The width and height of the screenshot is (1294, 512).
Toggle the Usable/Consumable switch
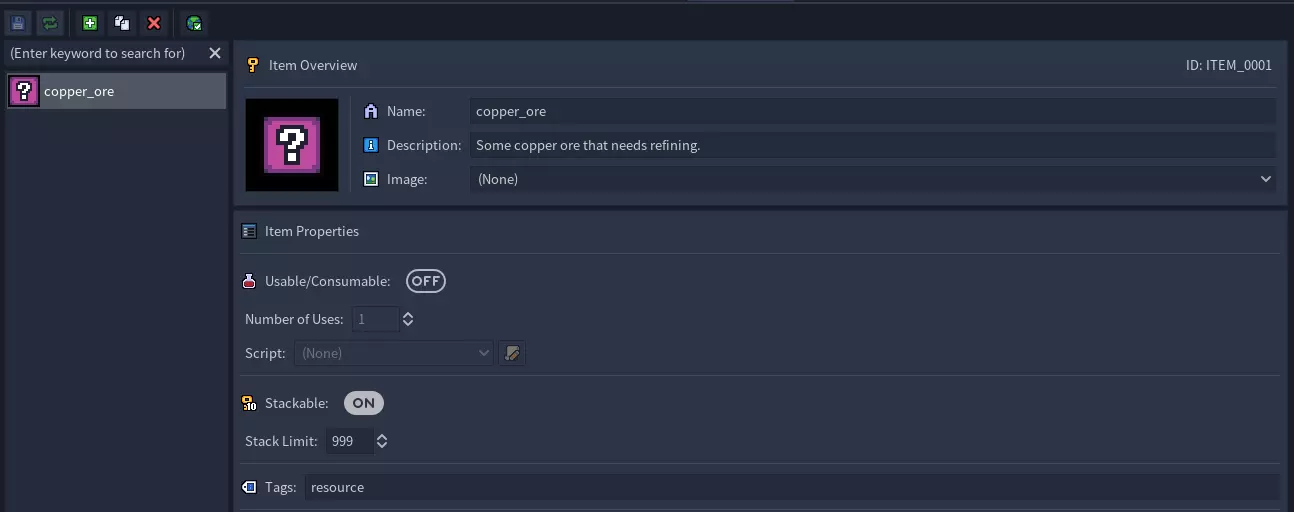[x=425, y=281]
